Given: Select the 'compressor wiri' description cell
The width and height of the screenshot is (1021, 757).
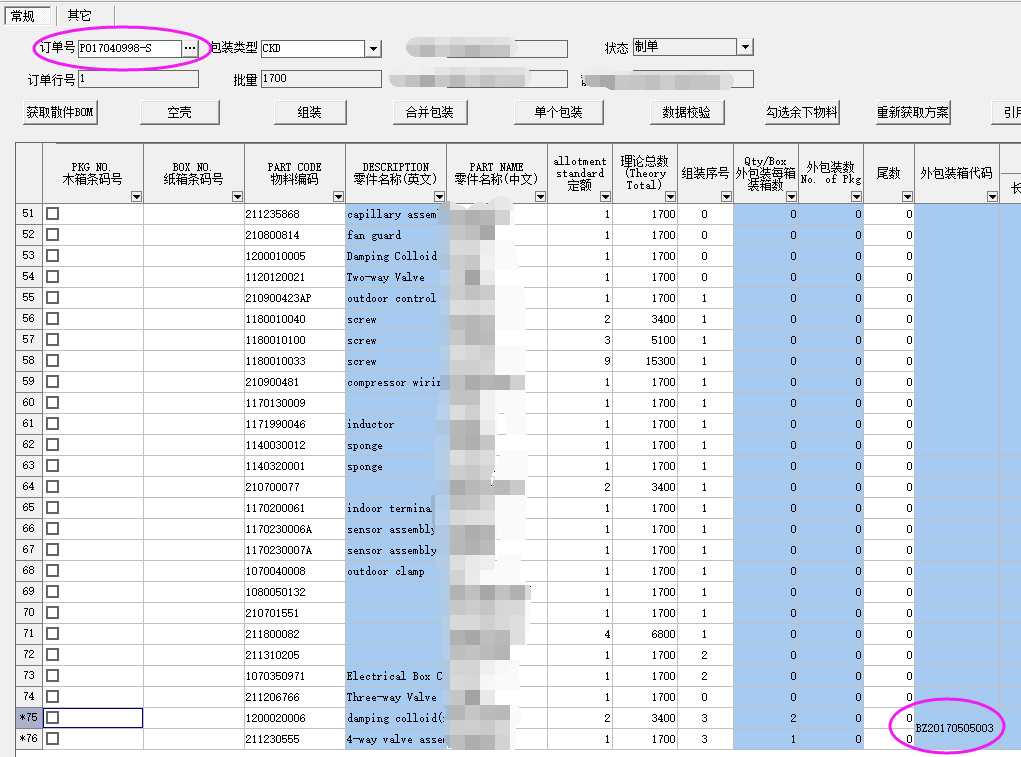Looking at the screenshot, I should click(x=396, y=382).
